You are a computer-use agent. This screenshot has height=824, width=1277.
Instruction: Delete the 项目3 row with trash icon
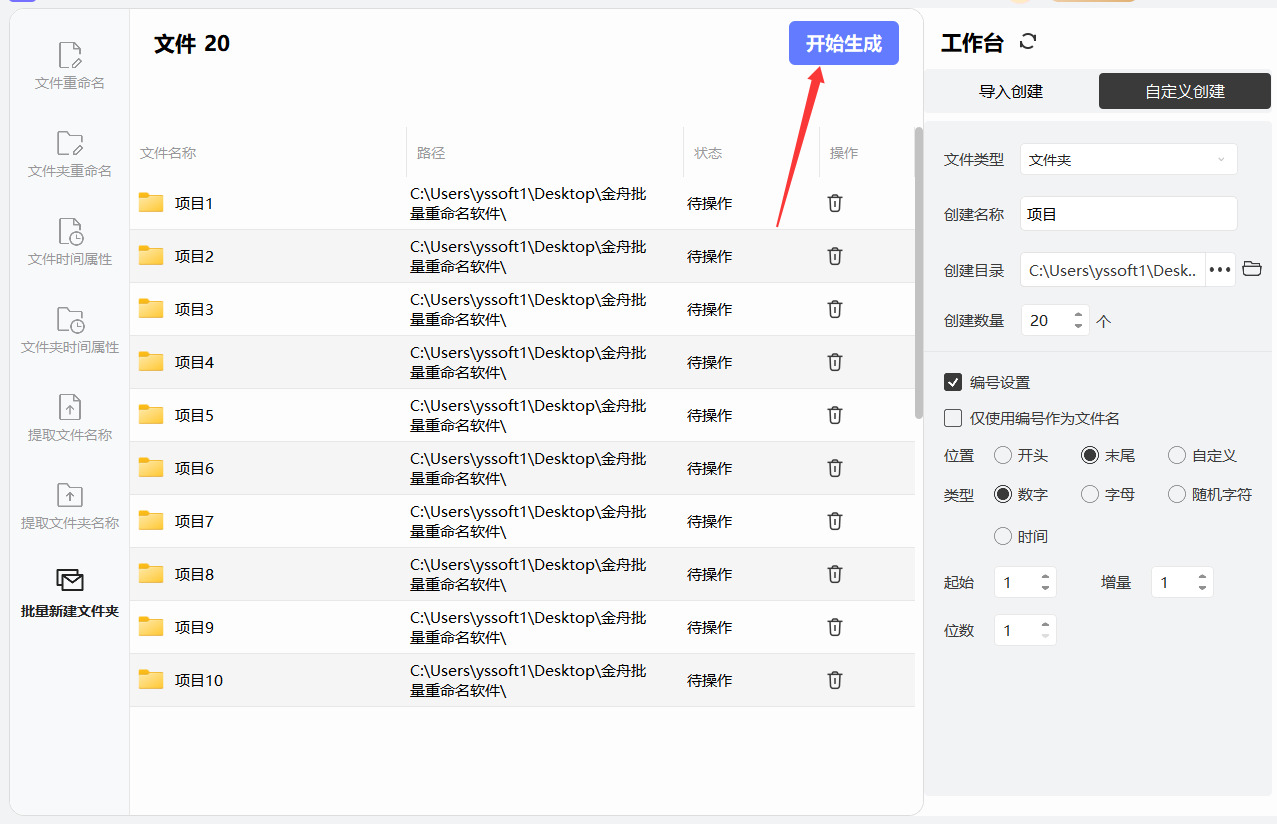point(835,309)
